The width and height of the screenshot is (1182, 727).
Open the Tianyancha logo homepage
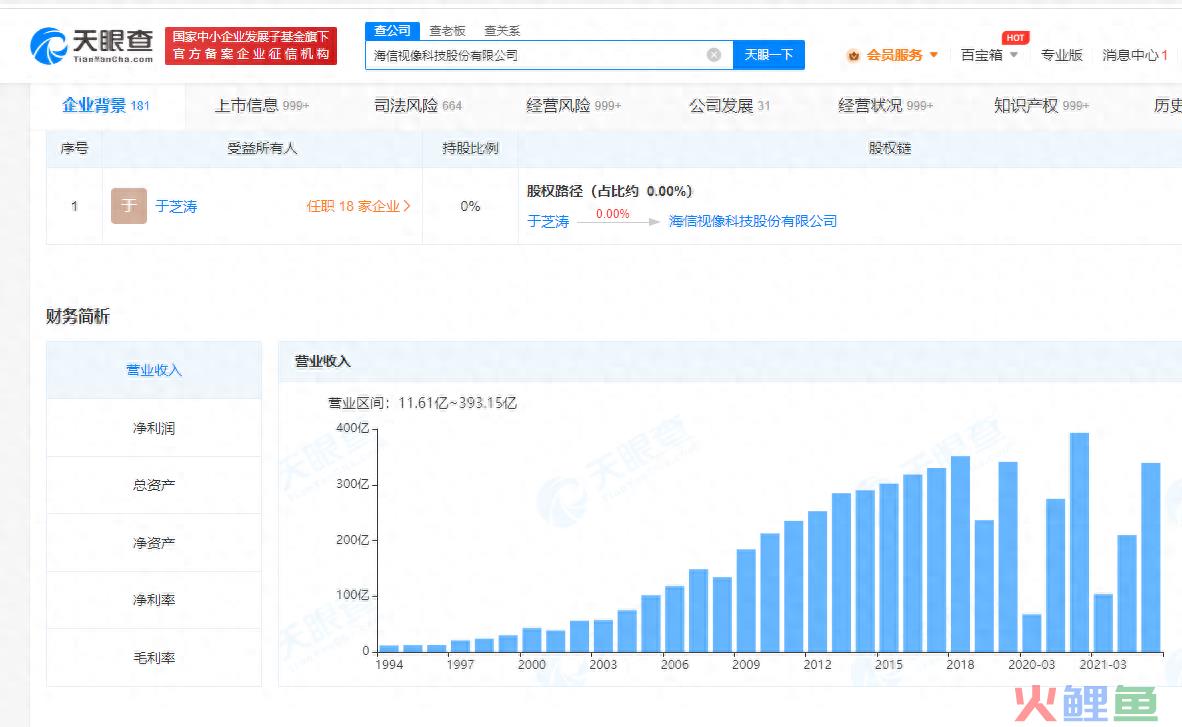[92, 46]
